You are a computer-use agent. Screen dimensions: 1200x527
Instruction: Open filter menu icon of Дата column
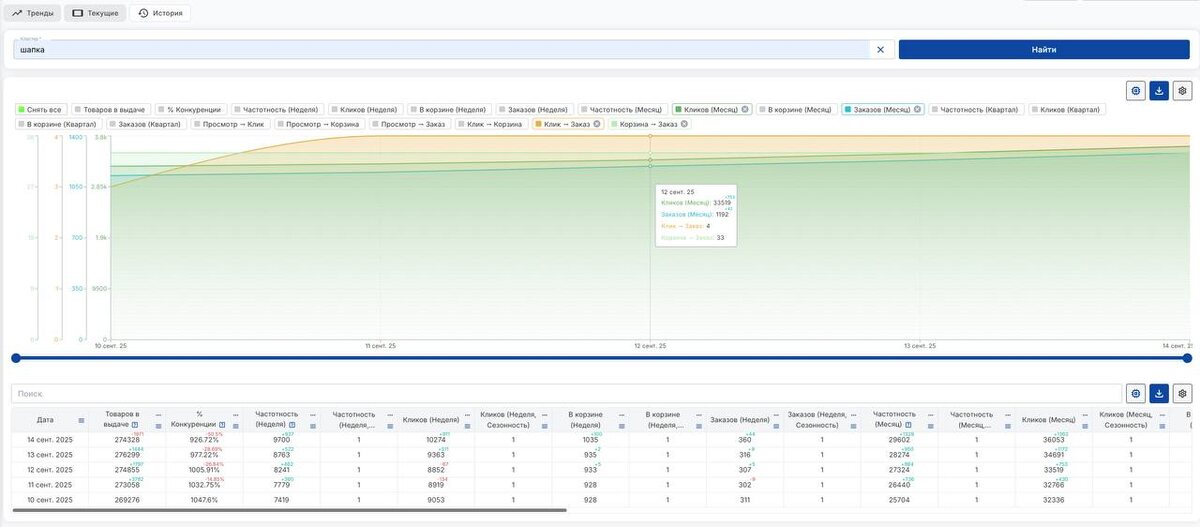point(81,420)
